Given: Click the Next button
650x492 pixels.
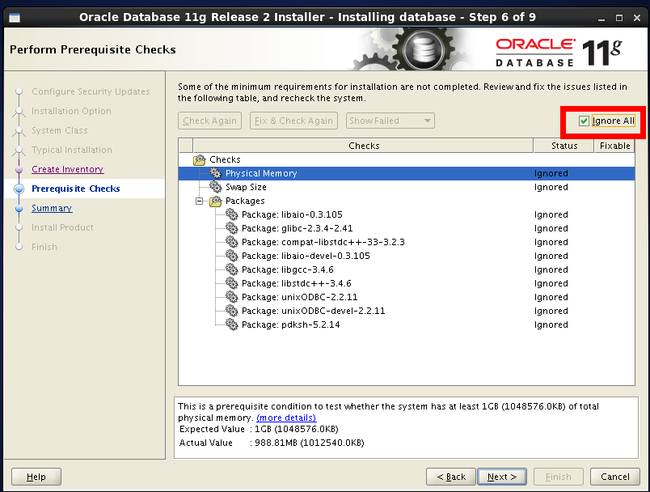Looking at the screenshot, I should pos(502,477).
